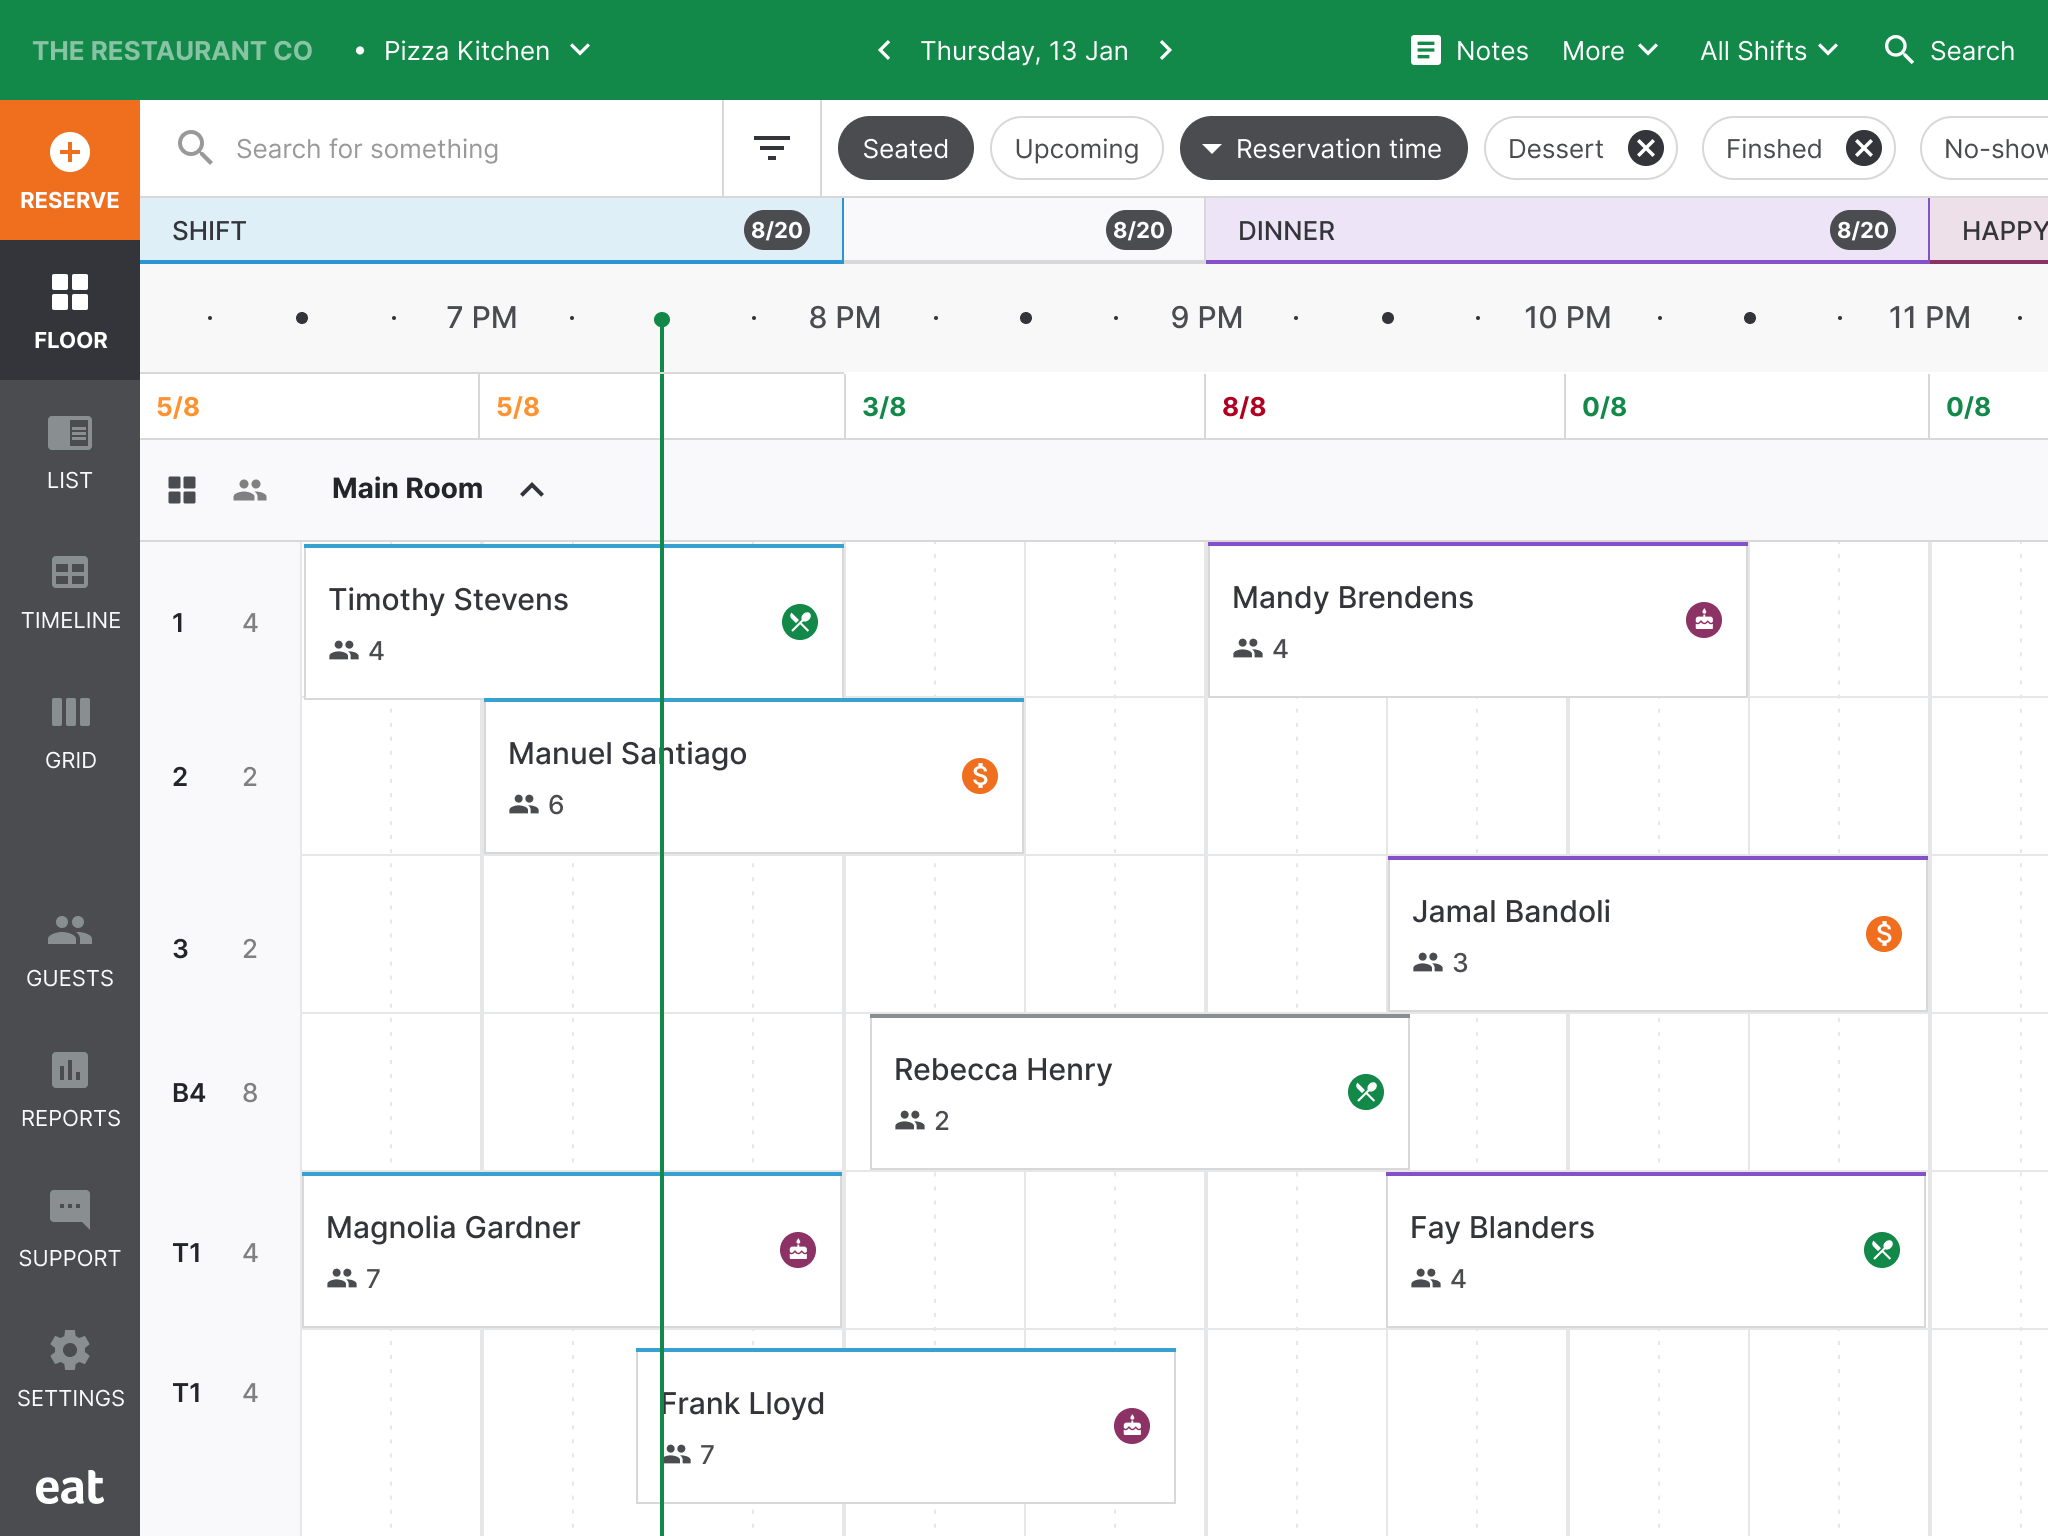Remove the Dessert filter chip
The width and height of the screenshot is (2048, 1536).
pyautogui.click(x=1645, y=149)
